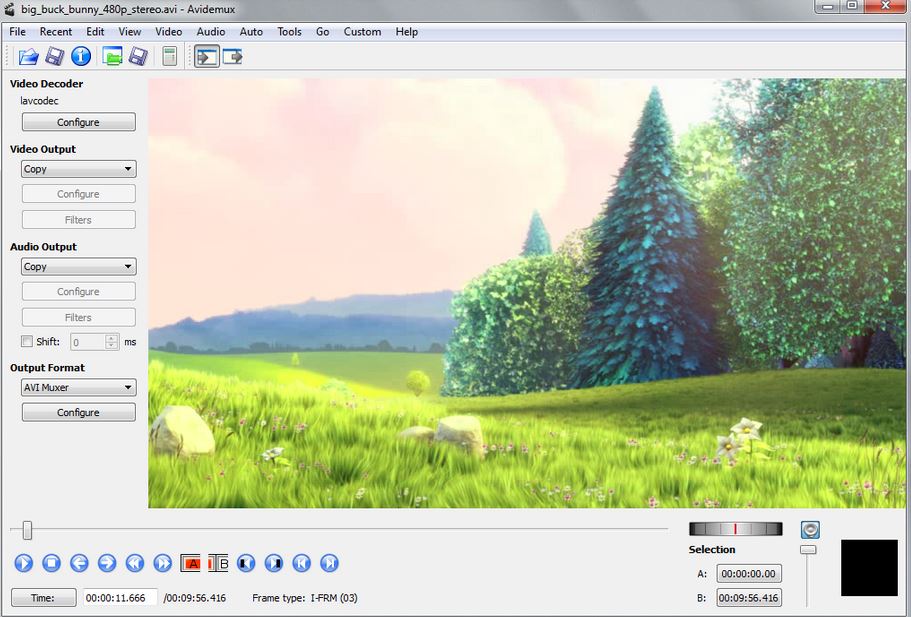
Task: Enable the audio Shift checkbox
Action: tap(27, 341)
